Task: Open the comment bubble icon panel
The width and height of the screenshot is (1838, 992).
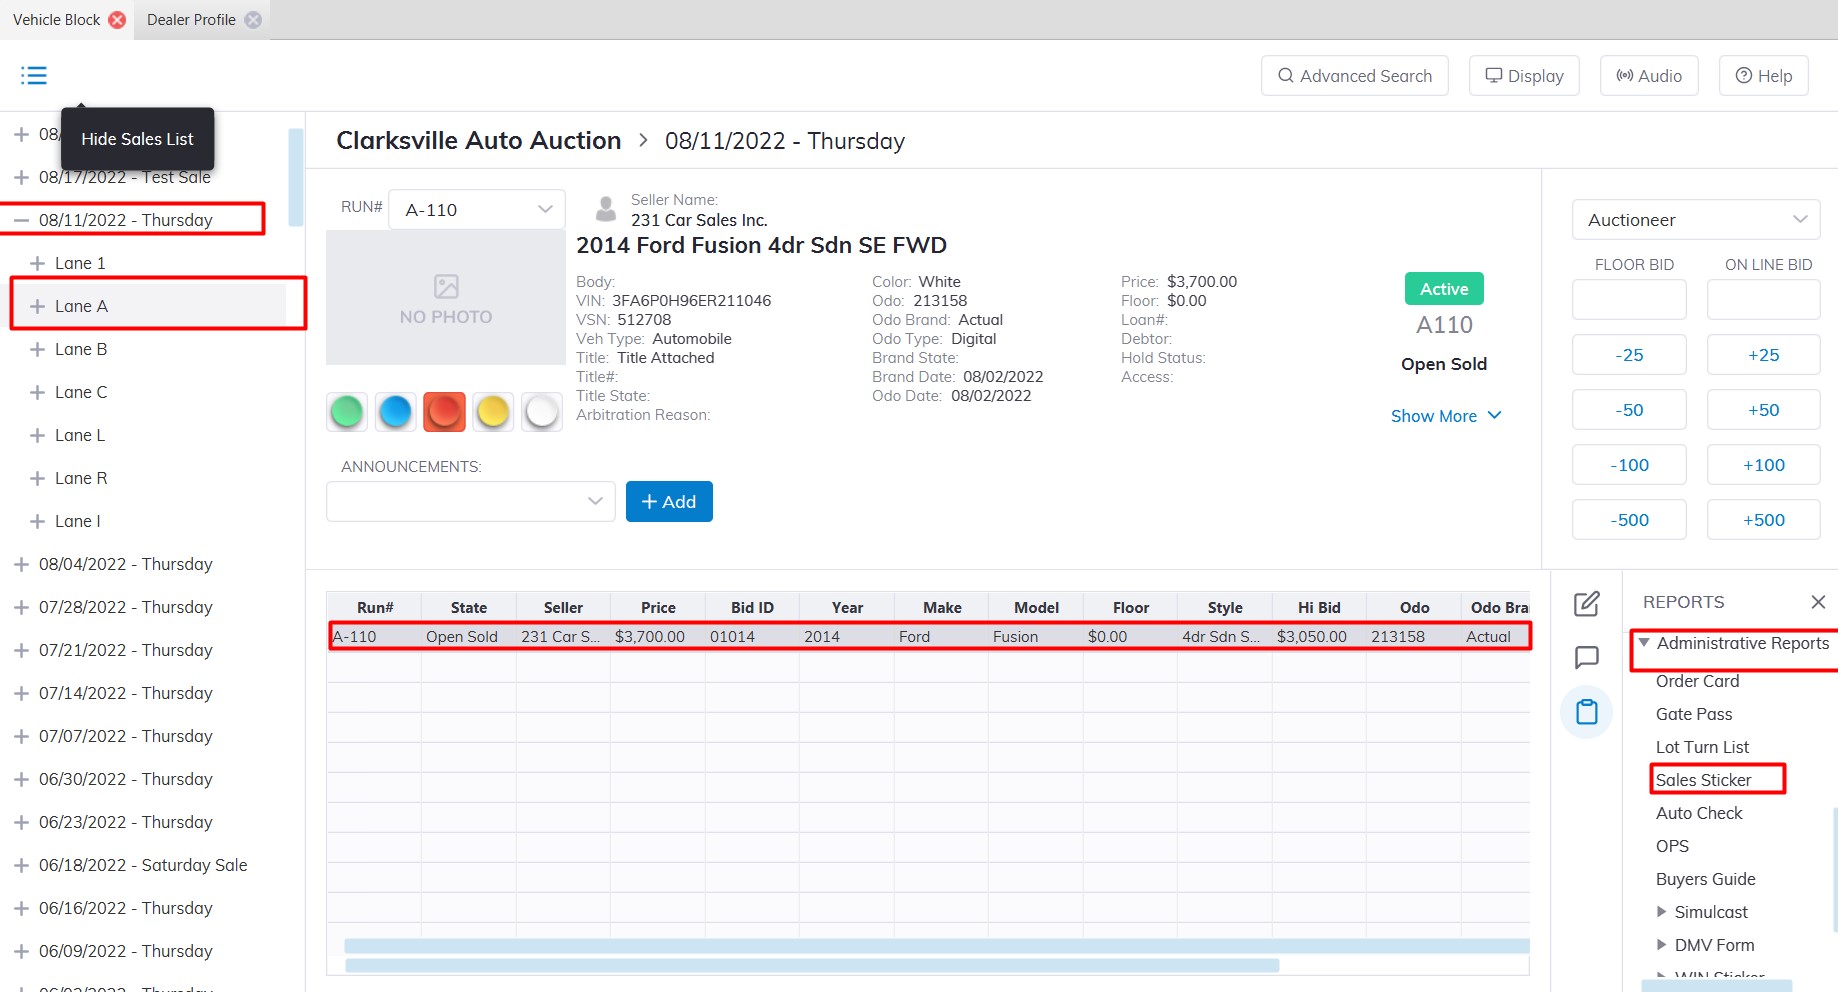Action: (x=1586, y=657)
